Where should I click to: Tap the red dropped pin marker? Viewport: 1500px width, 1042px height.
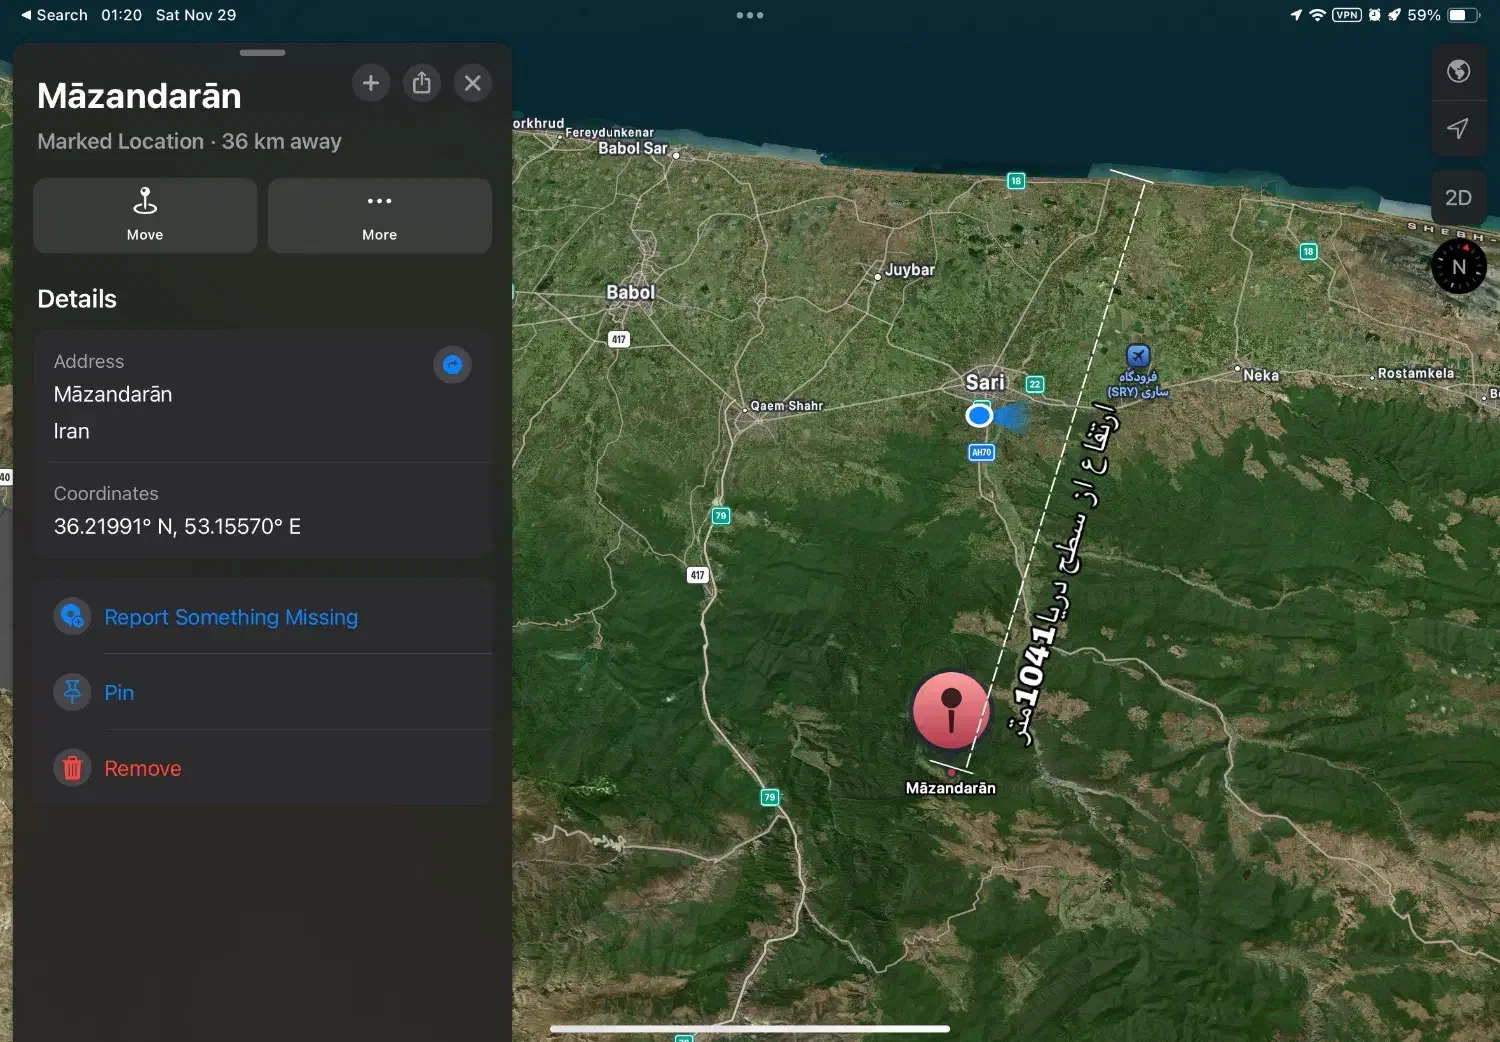click(x=951, y=711)
